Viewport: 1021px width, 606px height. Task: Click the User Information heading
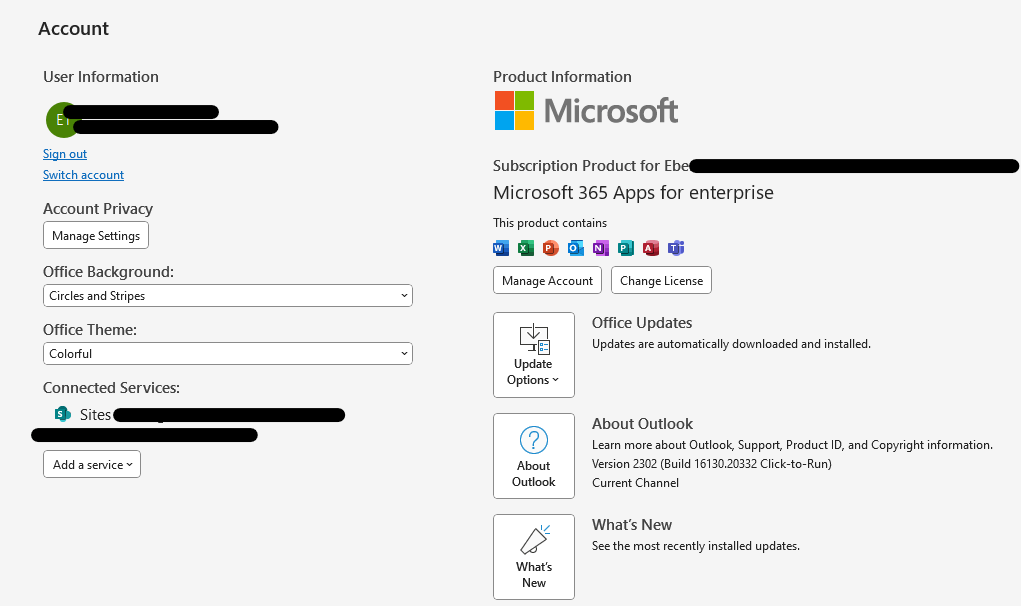tap(101, 77)
